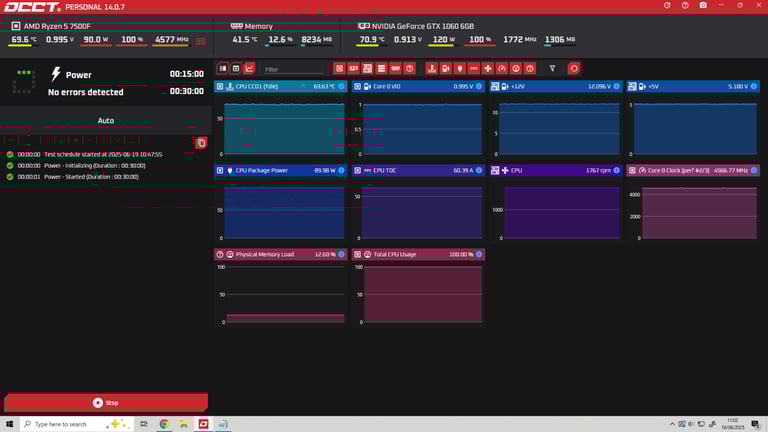Image resolution: width=768 pixels, height=432 pixels.
Task: Open info for Physical Memory Load sensor
Action: [x=341, y=254]
